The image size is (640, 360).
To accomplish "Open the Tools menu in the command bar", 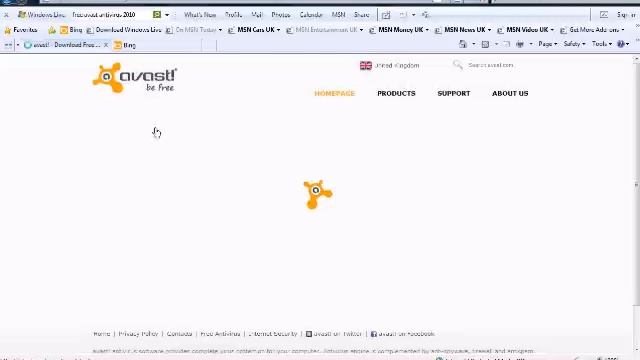I will [602, 44].
